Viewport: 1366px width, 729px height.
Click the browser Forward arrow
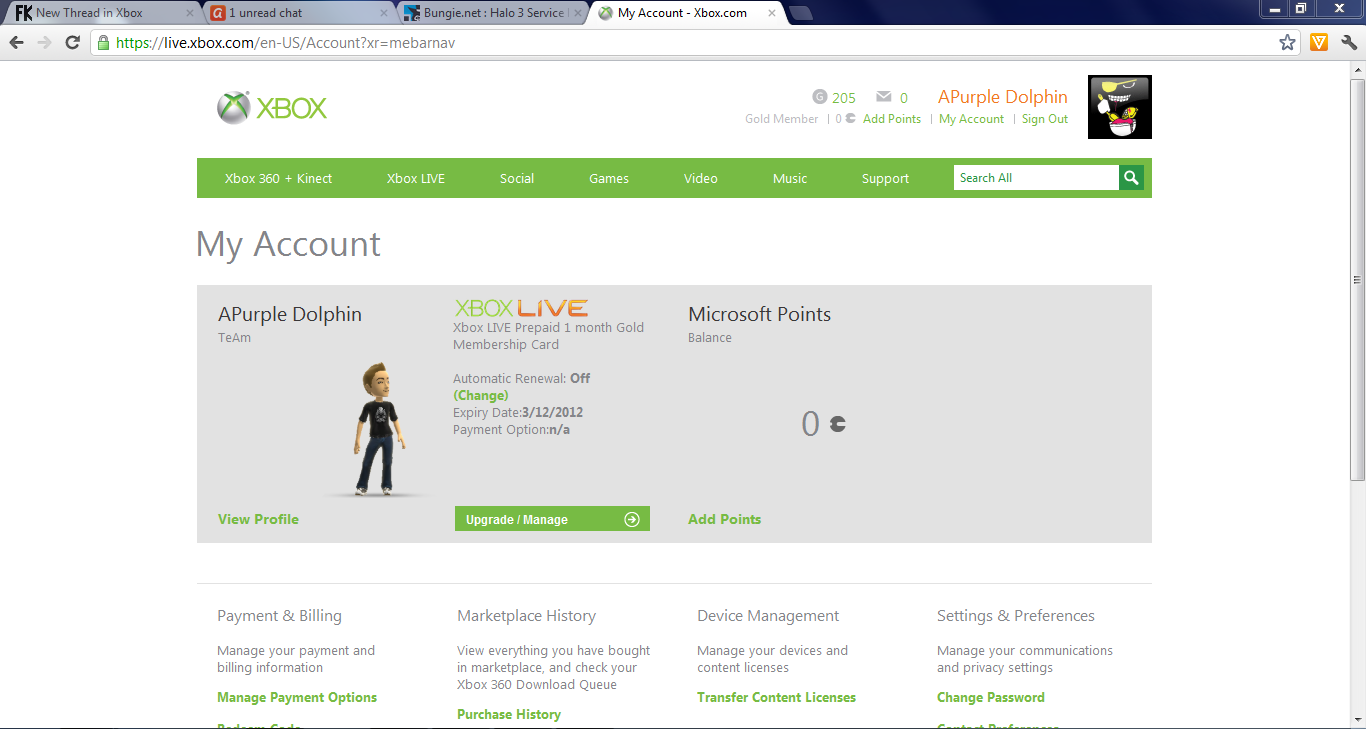point(44,43)
